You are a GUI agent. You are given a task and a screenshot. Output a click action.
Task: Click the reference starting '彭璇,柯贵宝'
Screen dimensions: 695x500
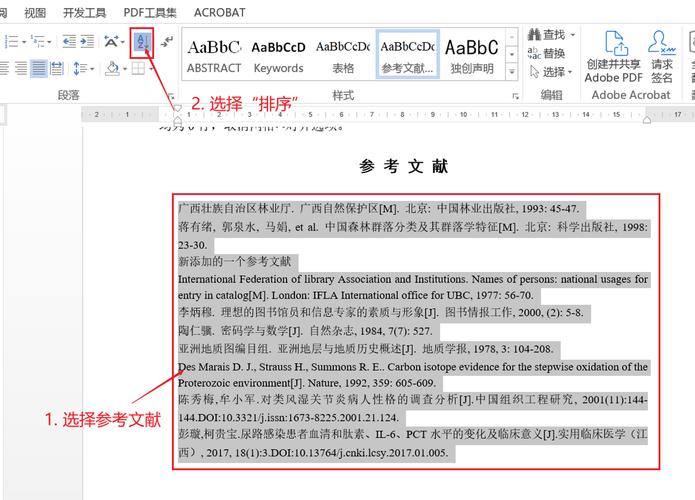(413, 443)
